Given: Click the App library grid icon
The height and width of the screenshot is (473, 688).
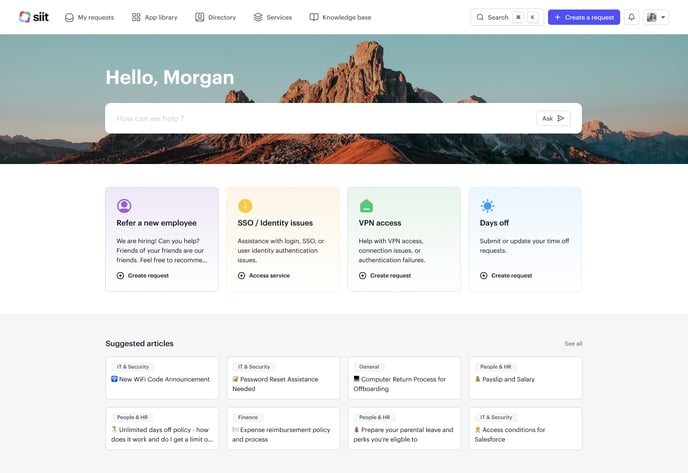Looking at the screenshot, I should pos(136,17).
